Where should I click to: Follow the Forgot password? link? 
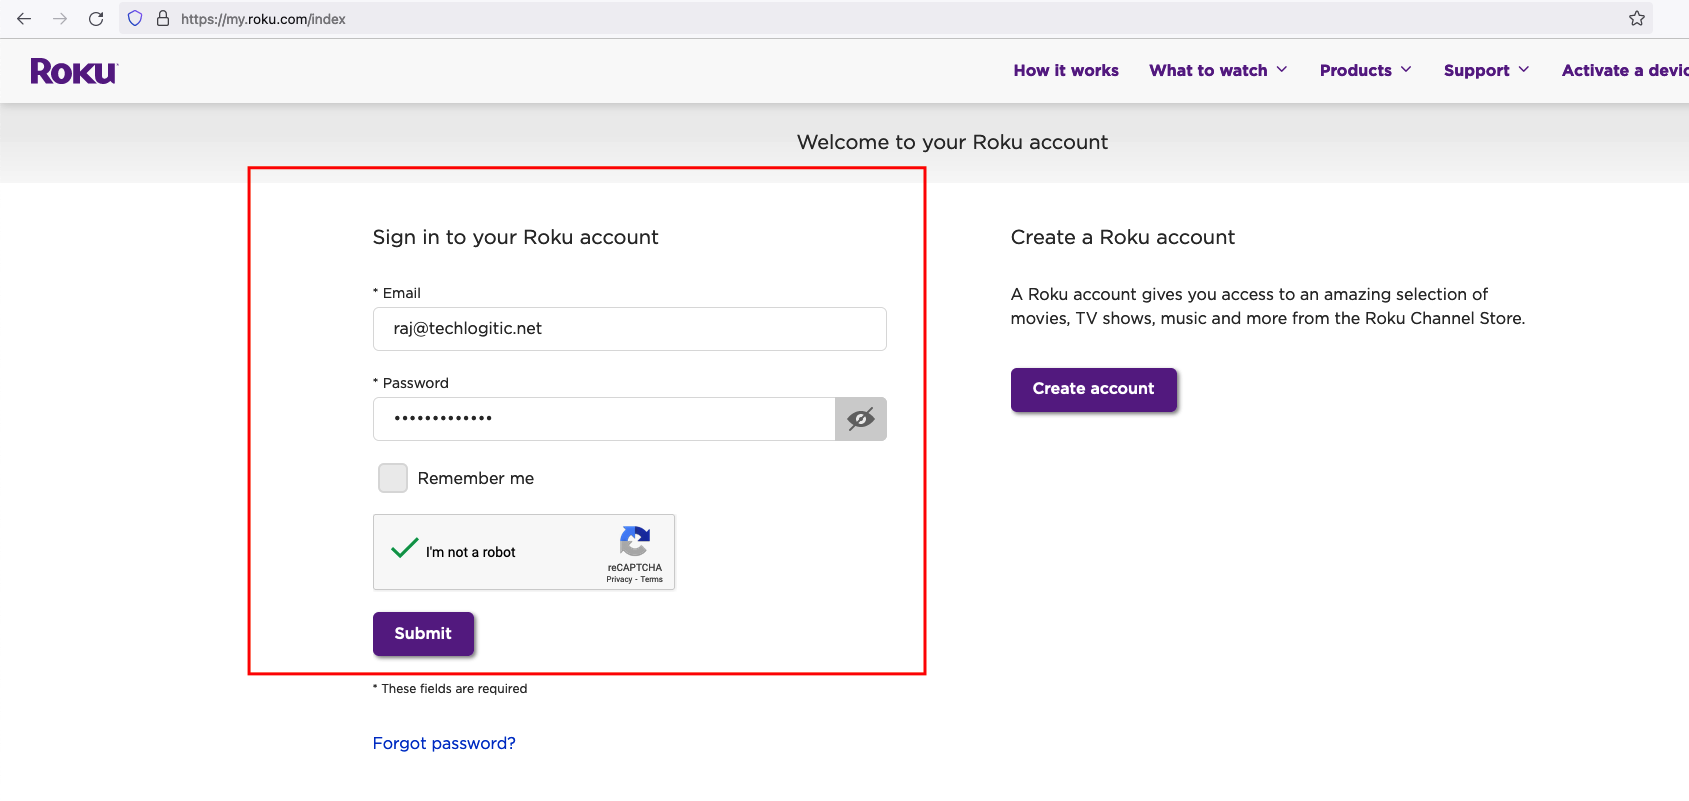coord(444,743)
